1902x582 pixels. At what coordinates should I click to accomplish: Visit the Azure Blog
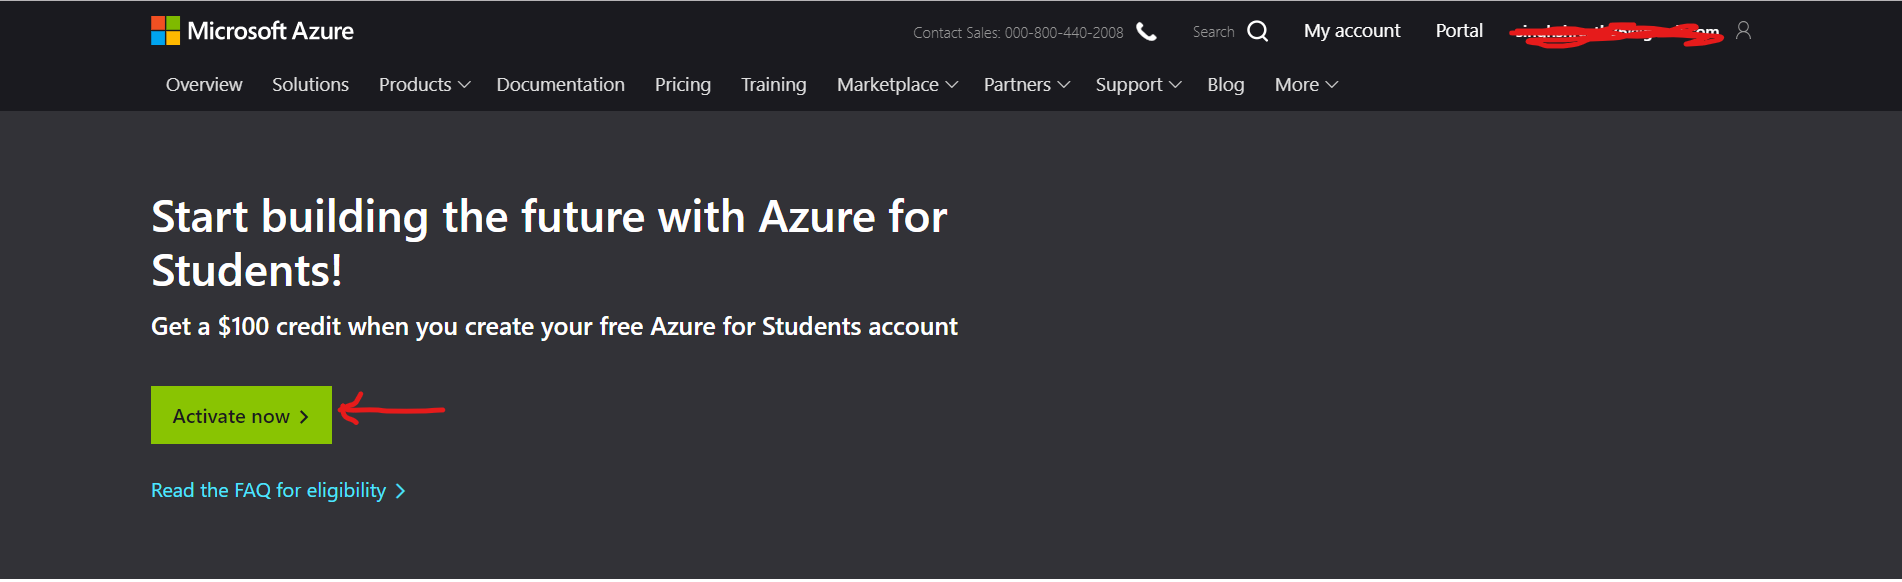[x=1225, y=85]
